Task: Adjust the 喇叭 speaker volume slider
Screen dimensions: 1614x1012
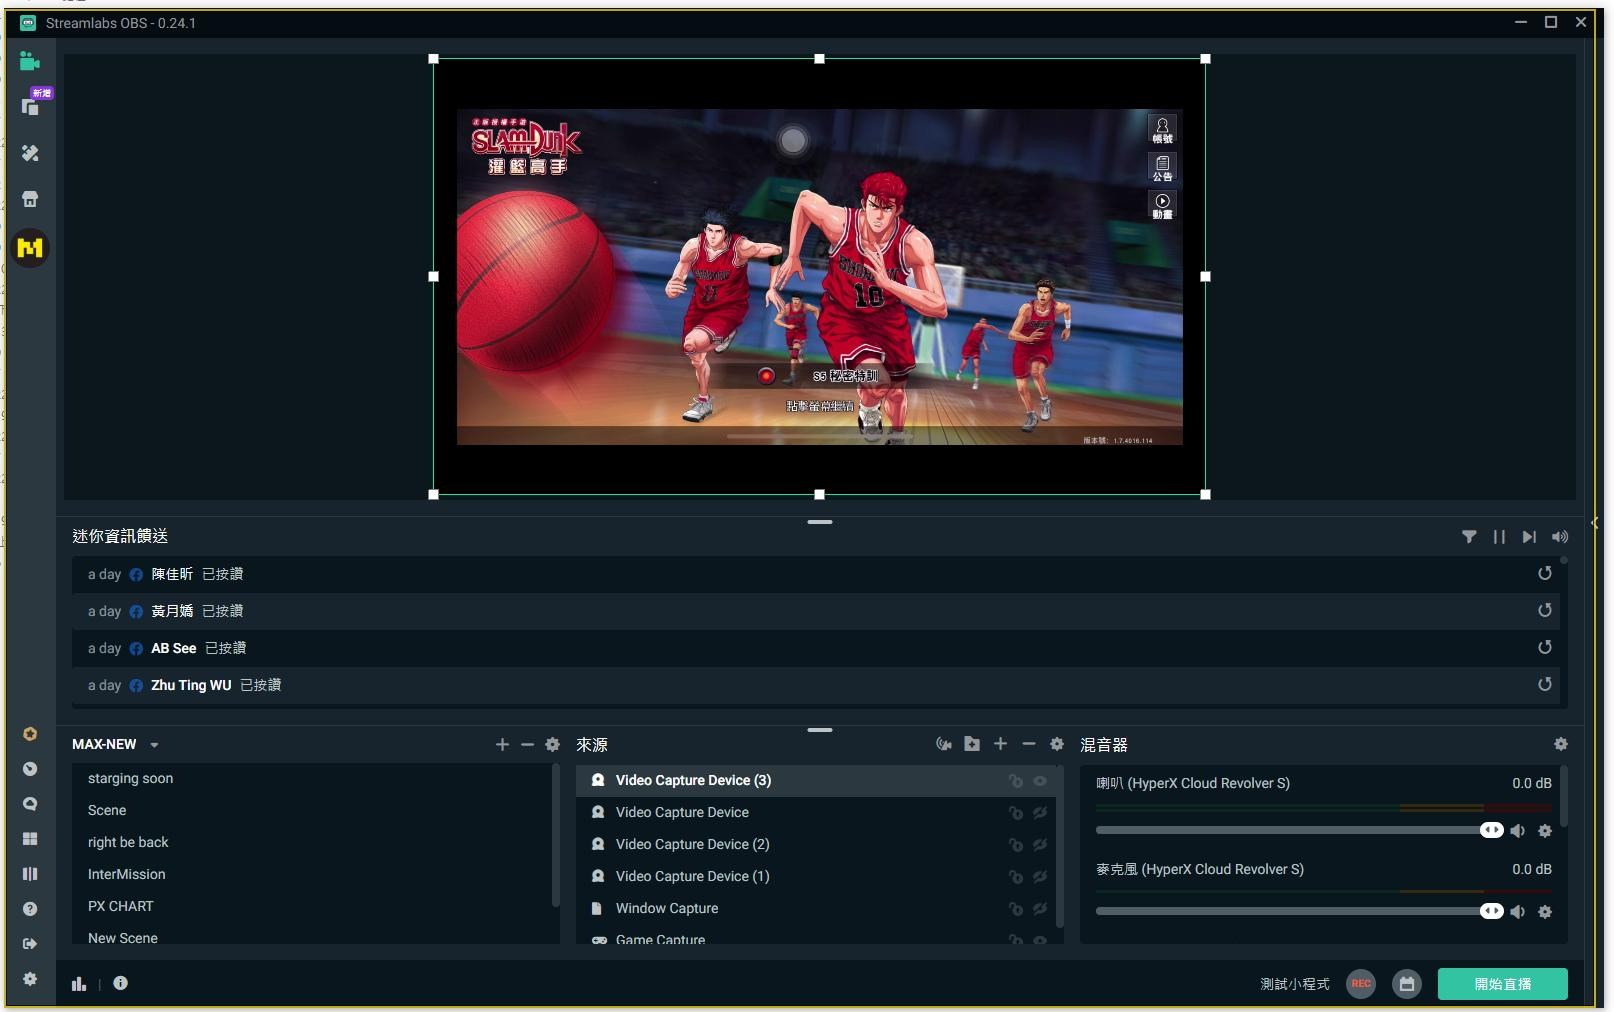Action: pyautogui.click(x=1299, y=831)
